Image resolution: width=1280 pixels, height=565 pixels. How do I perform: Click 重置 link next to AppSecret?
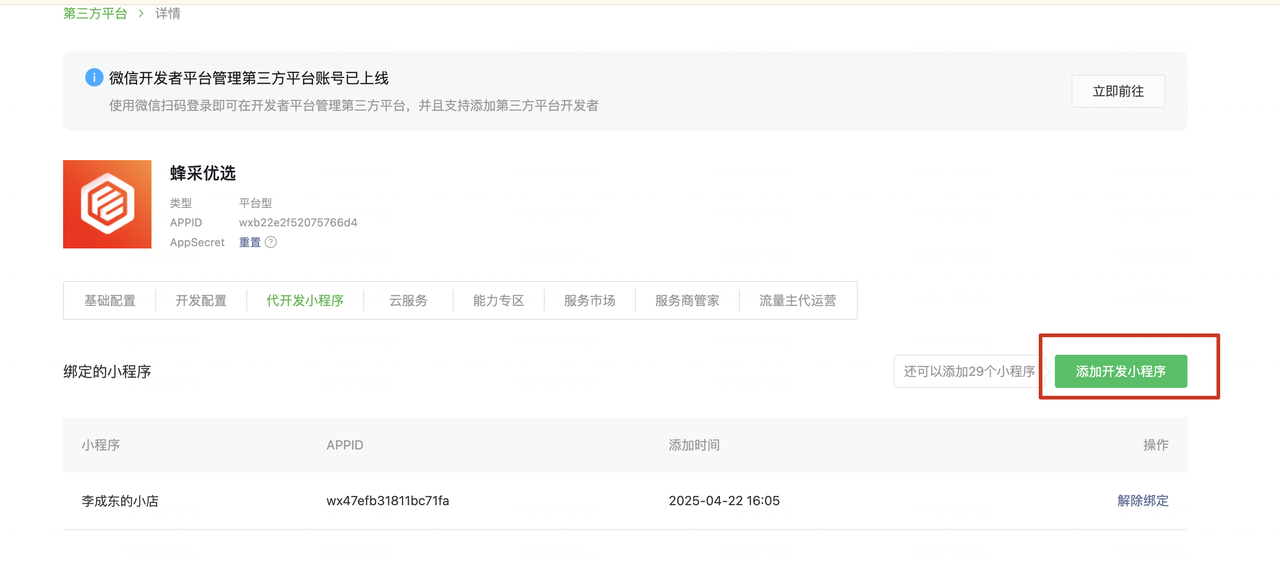[249, 242]
